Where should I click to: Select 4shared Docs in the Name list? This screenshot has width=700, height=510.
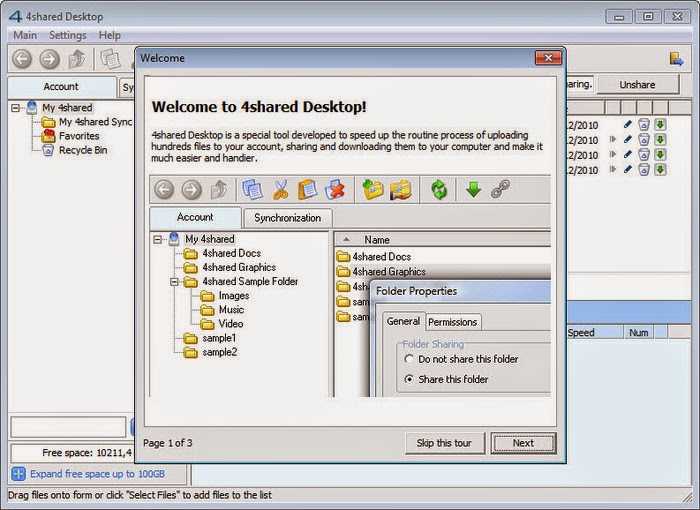coord(382,257)
